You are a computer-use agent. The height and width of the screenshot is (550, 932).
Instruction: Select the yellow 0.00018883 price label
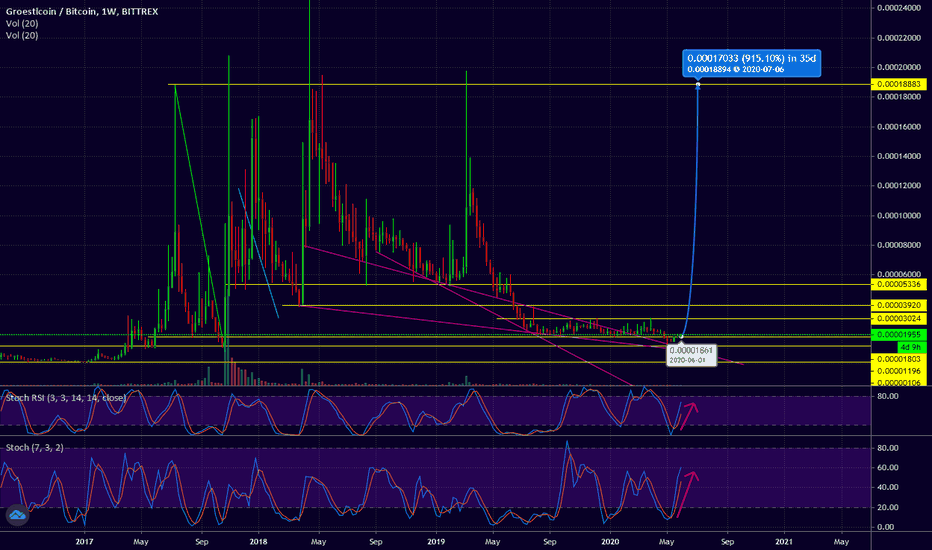point(899,84)
